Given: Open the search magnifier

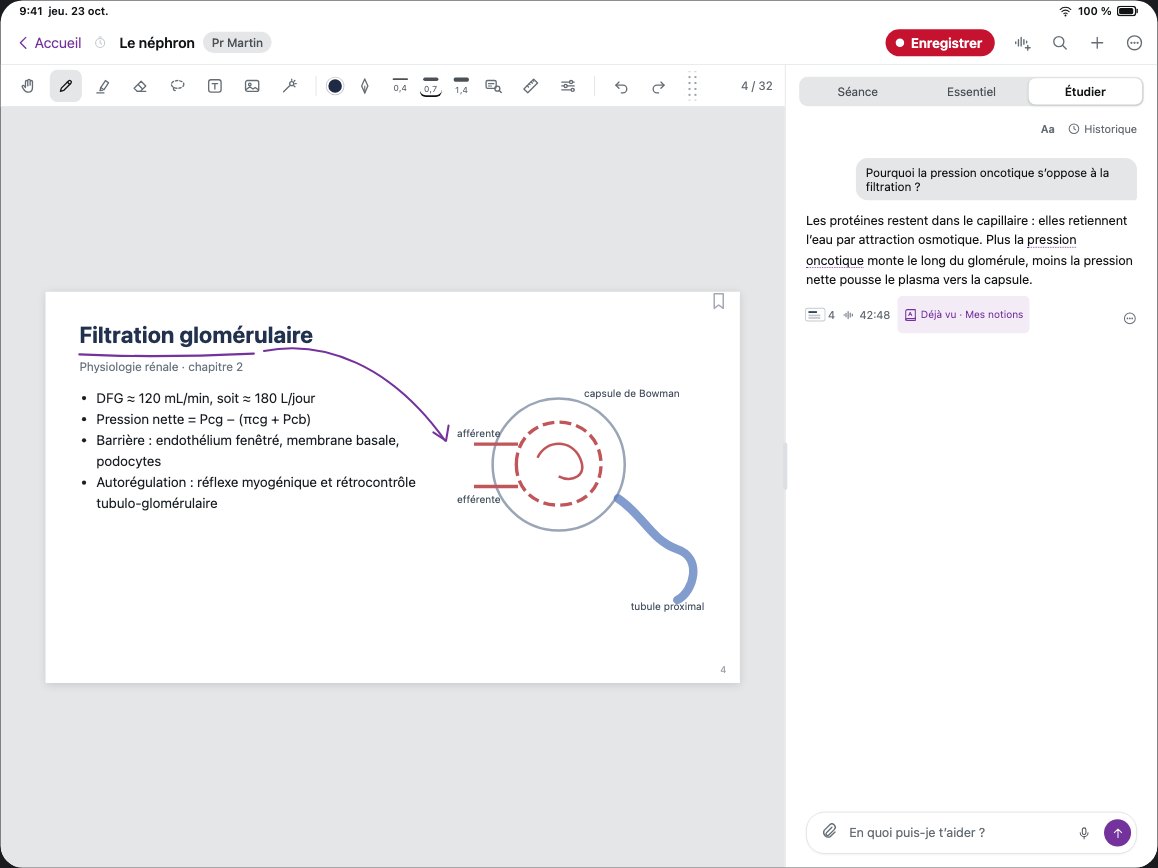Looking at the screenshot, I should coord(1060,43).
